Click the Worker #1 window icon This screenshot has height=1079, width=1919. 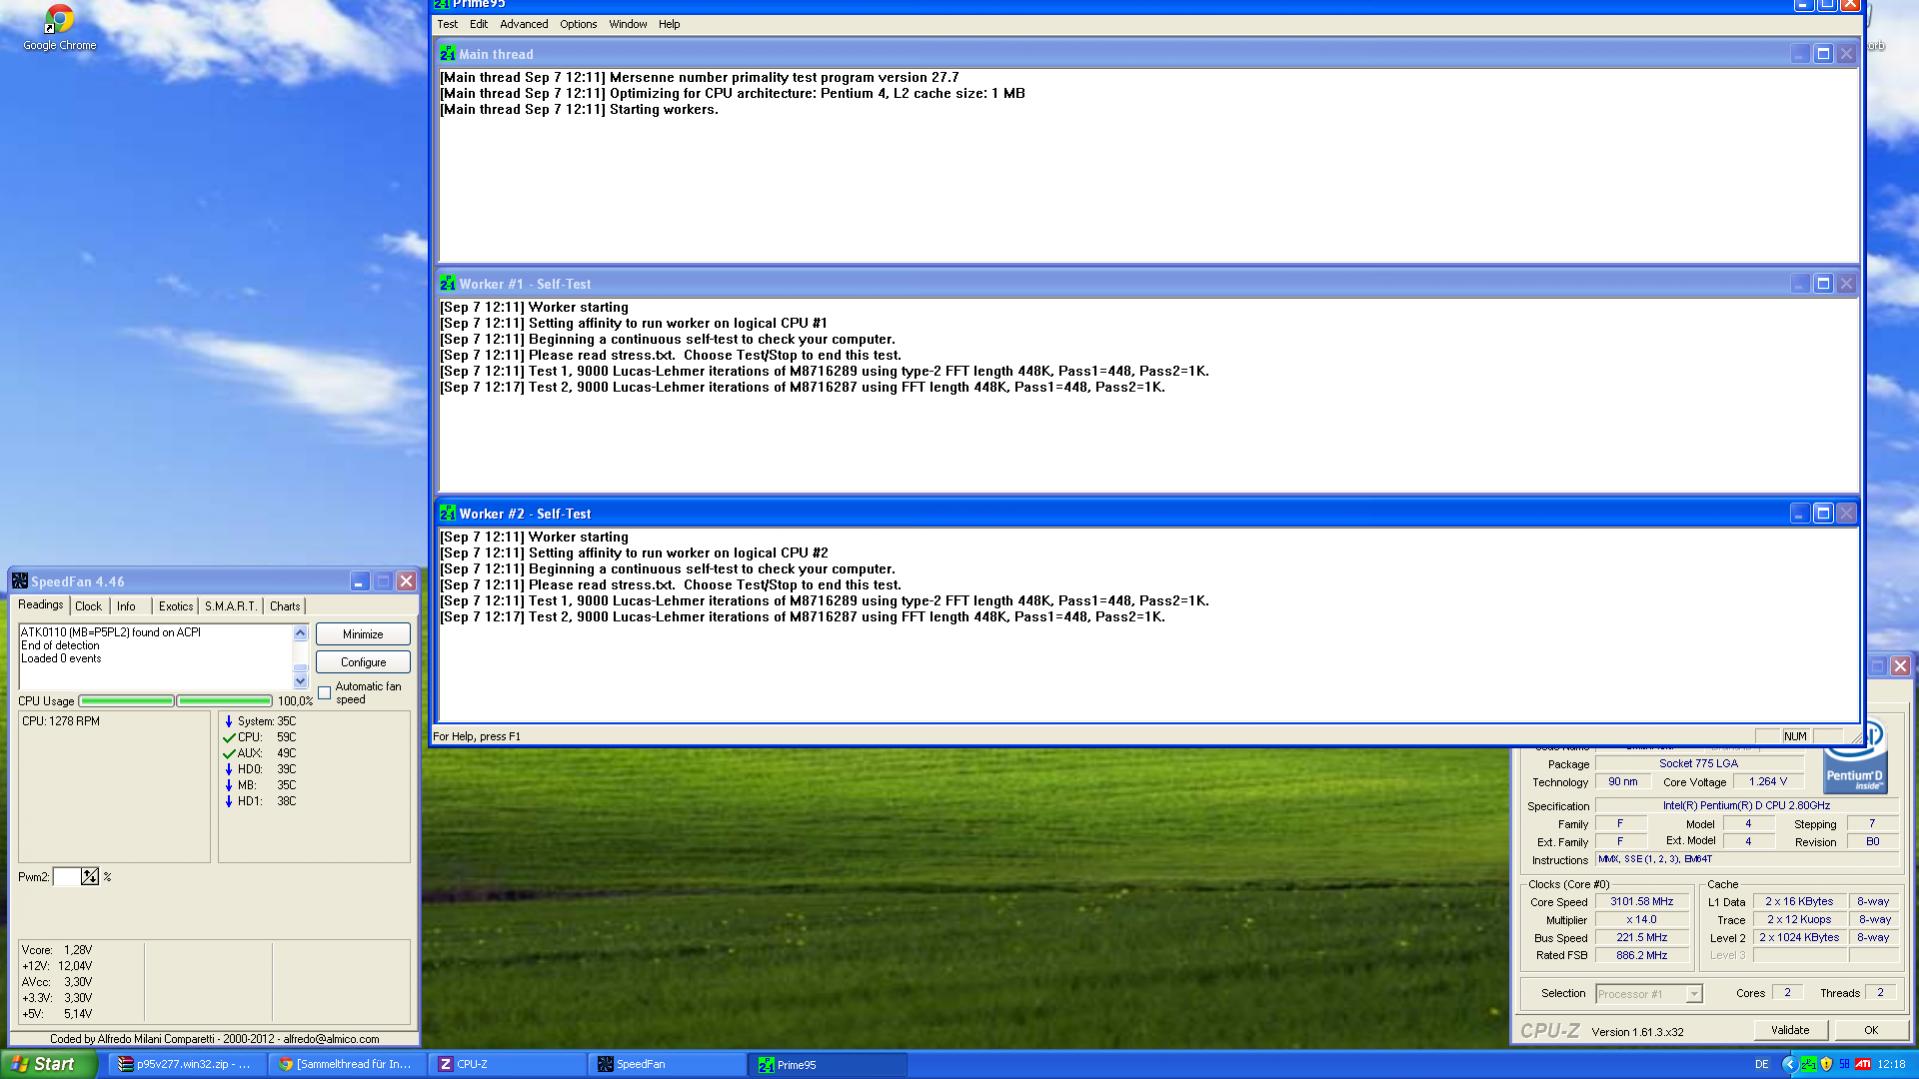click(447, 284)
